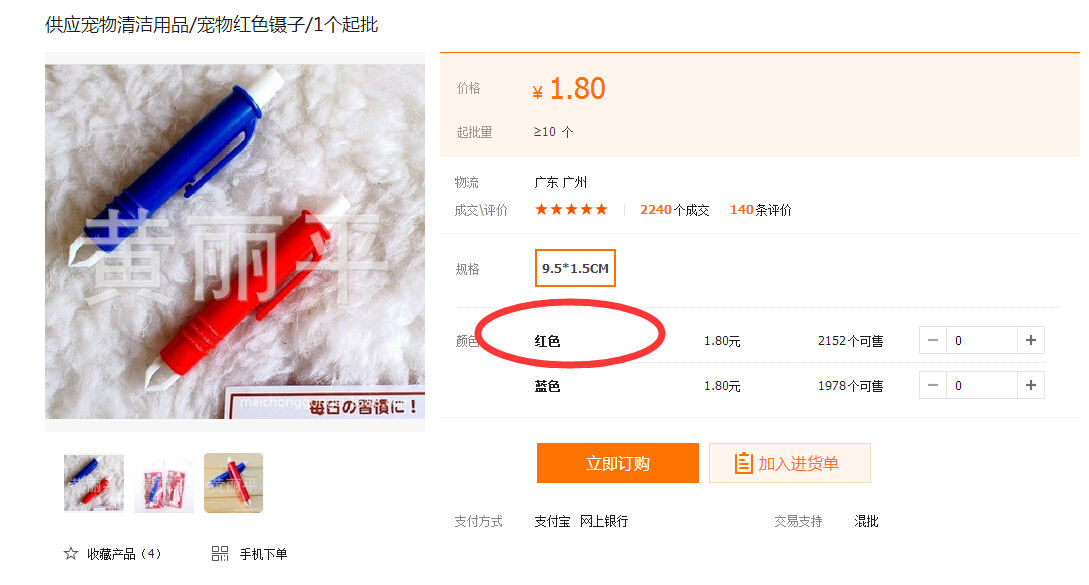Click the 手机下单 mobile order link
The image size is (1089, 585).
point(263,554)
